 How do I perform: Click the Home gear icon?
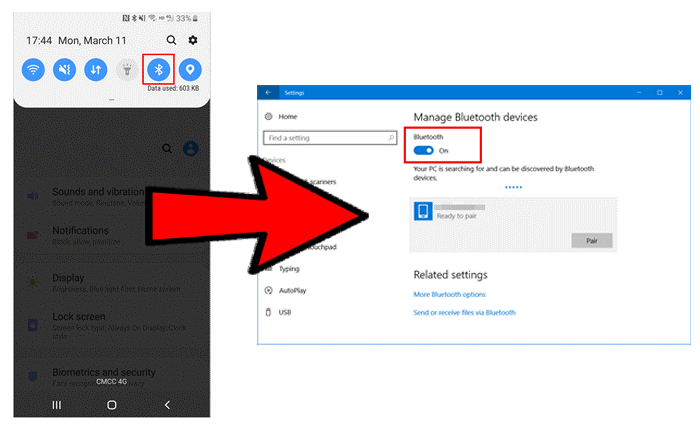pos(268,116)
